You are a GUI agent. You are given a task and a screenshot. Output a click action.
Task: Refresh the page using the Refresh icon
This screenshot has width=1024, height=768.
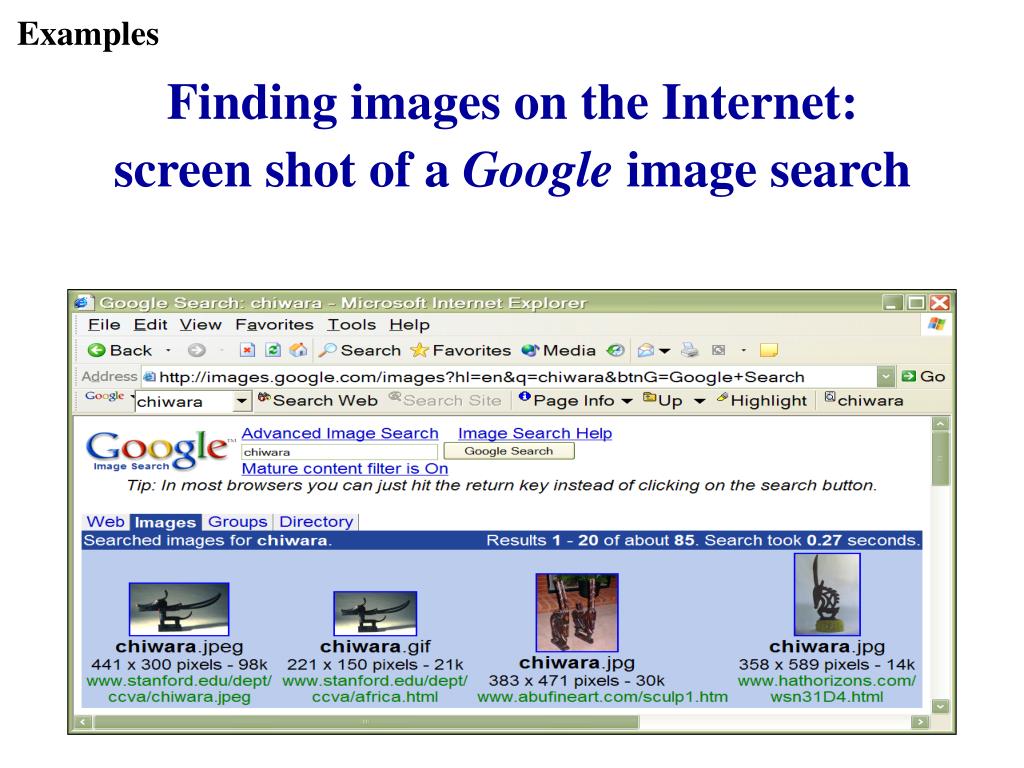pos(273,351)
